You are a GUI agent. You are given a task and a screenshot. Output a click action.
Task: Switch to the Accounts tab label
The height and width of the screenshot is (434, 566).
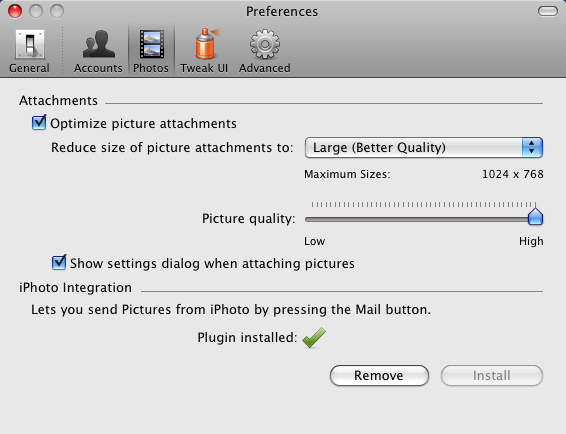click(x=98, y=68)
